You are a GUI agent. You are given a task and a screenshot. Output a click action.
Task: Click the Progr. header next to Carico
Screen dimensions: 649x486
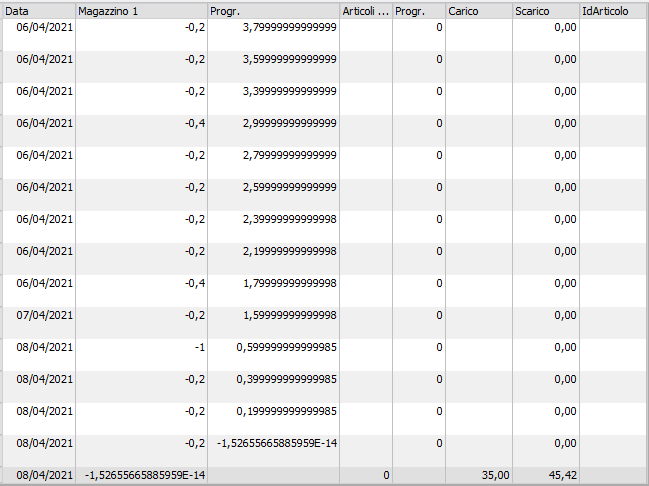pos(419,11)
